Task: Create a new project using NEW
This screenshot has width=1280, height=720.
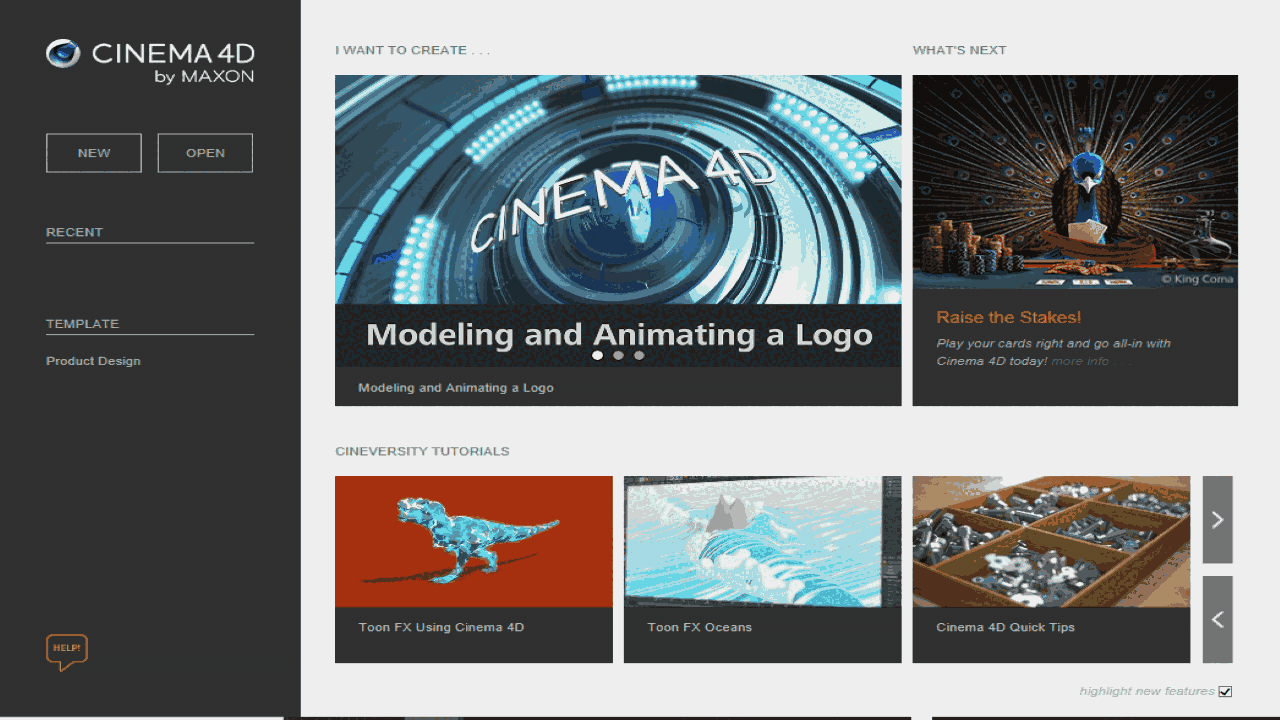Action: (93, 152)
